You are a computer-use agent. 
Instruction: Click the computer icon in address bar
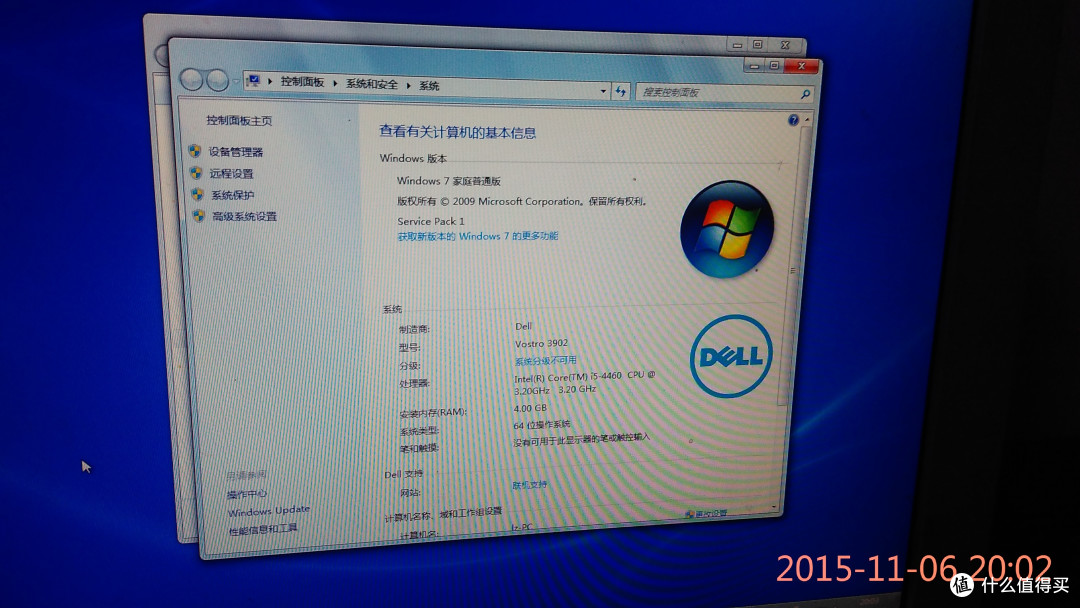click(253, 81)
